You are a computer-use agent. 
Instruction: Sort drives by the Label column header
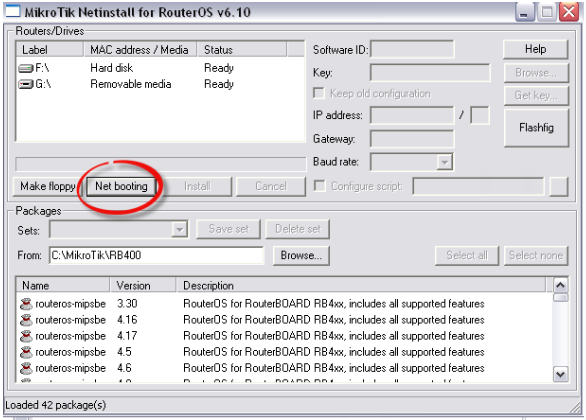pyautogui.click(x=49, y=50)
